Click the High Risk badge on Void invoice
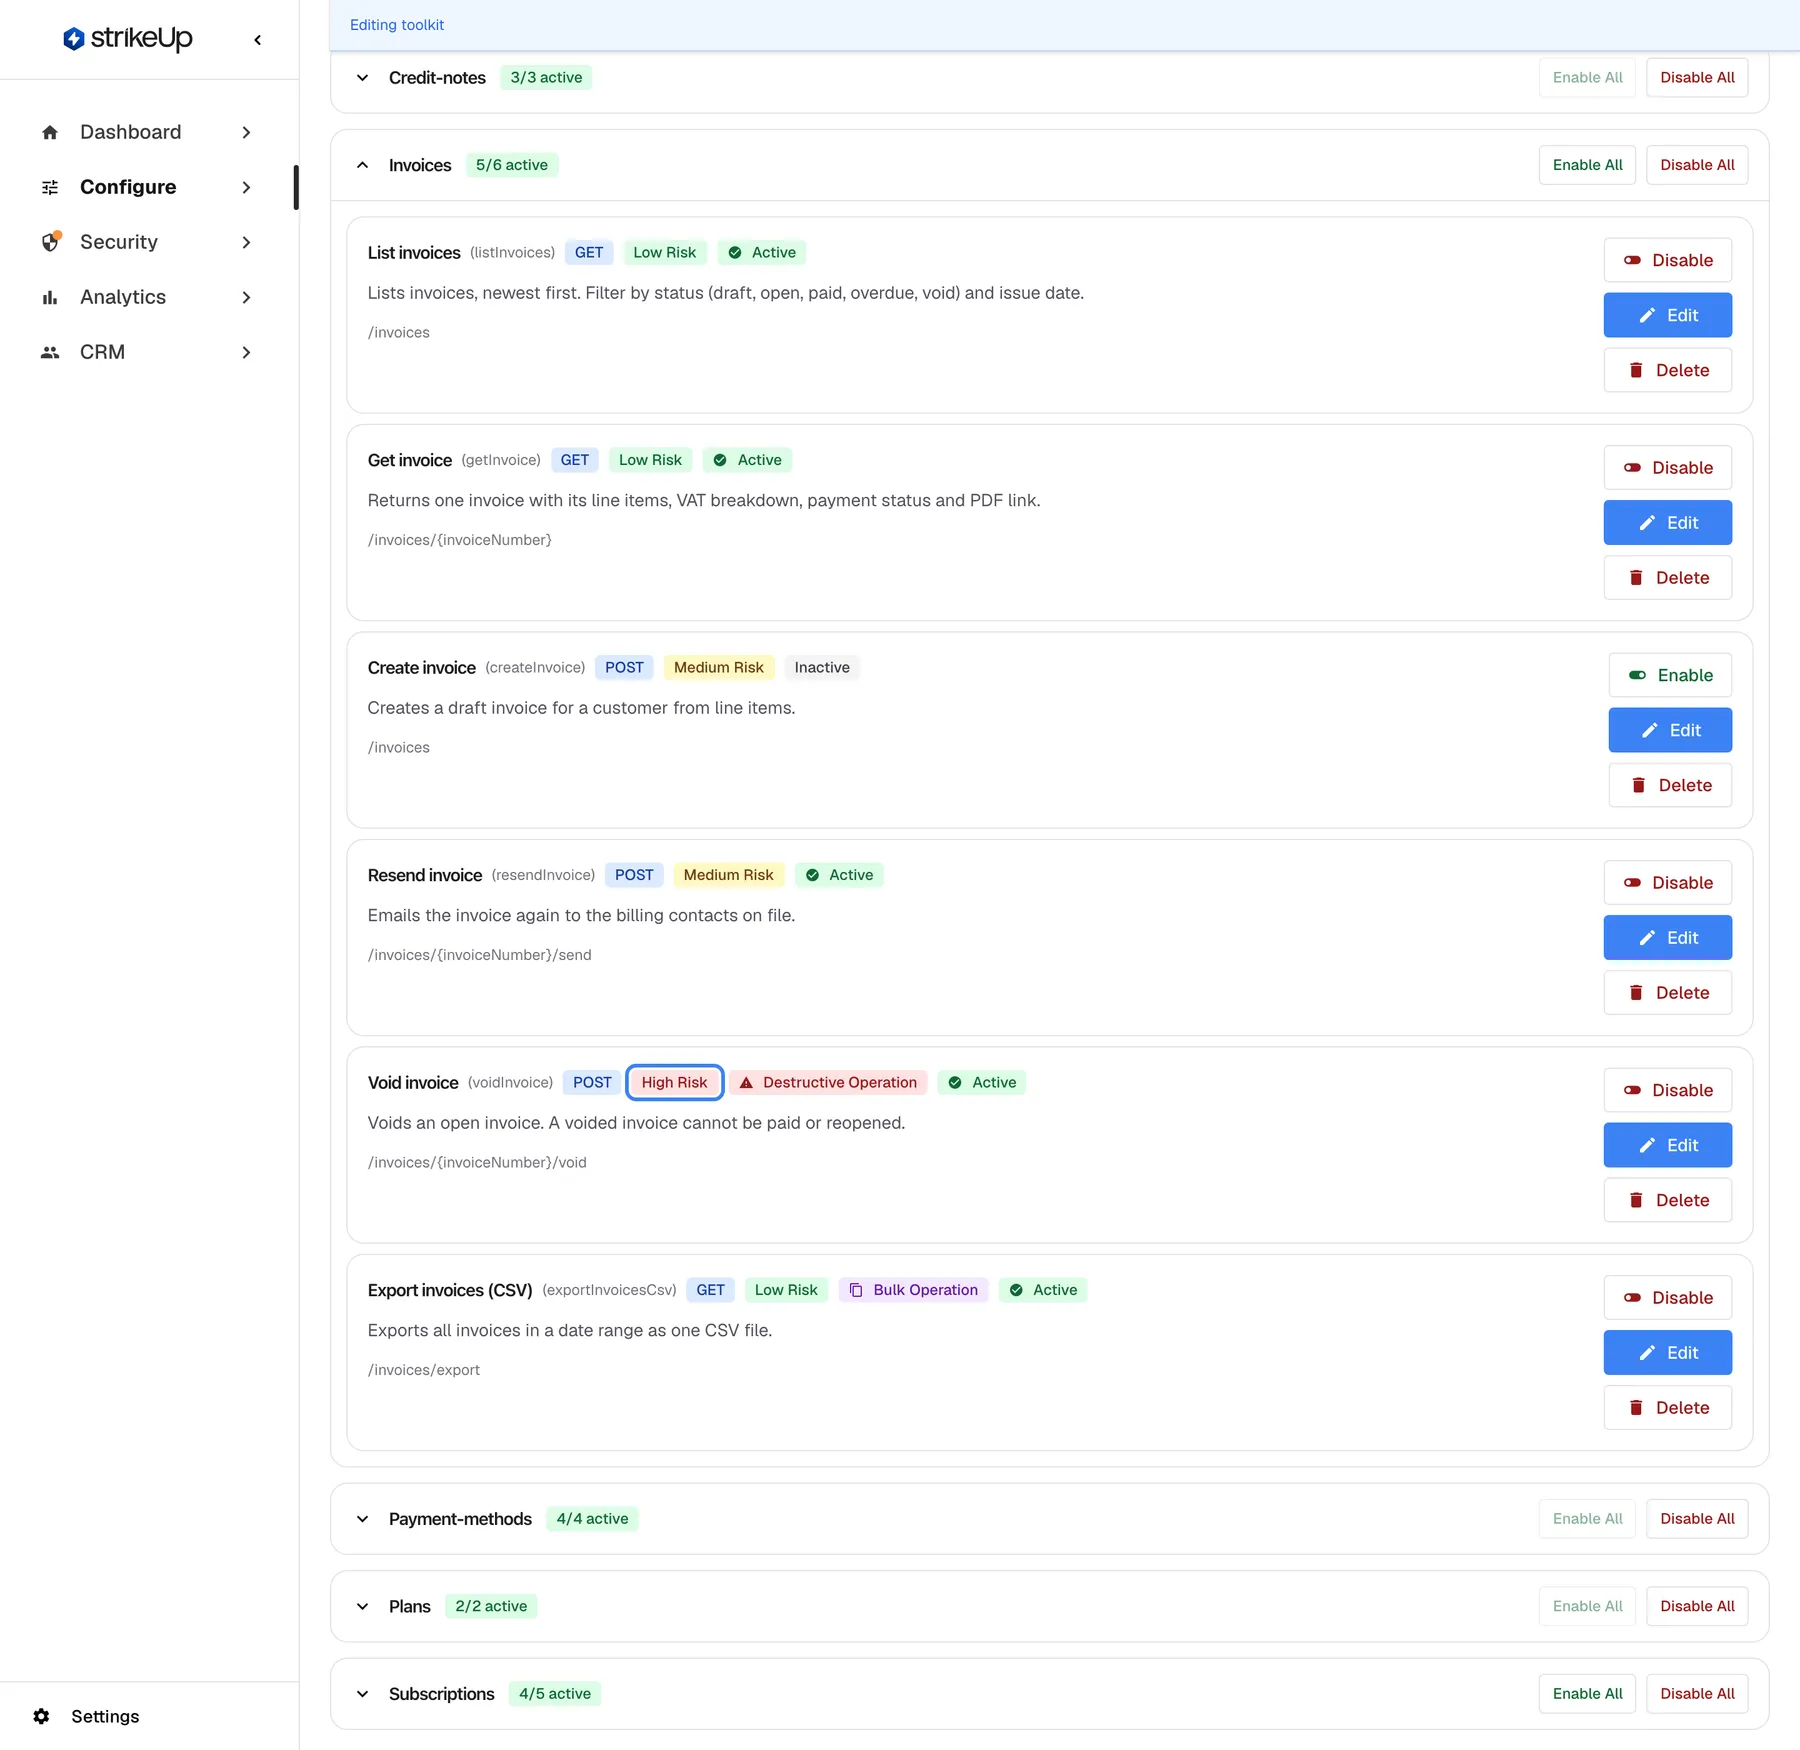1800x1750 pixels. pyautogui.click(x=675, y=1082)
